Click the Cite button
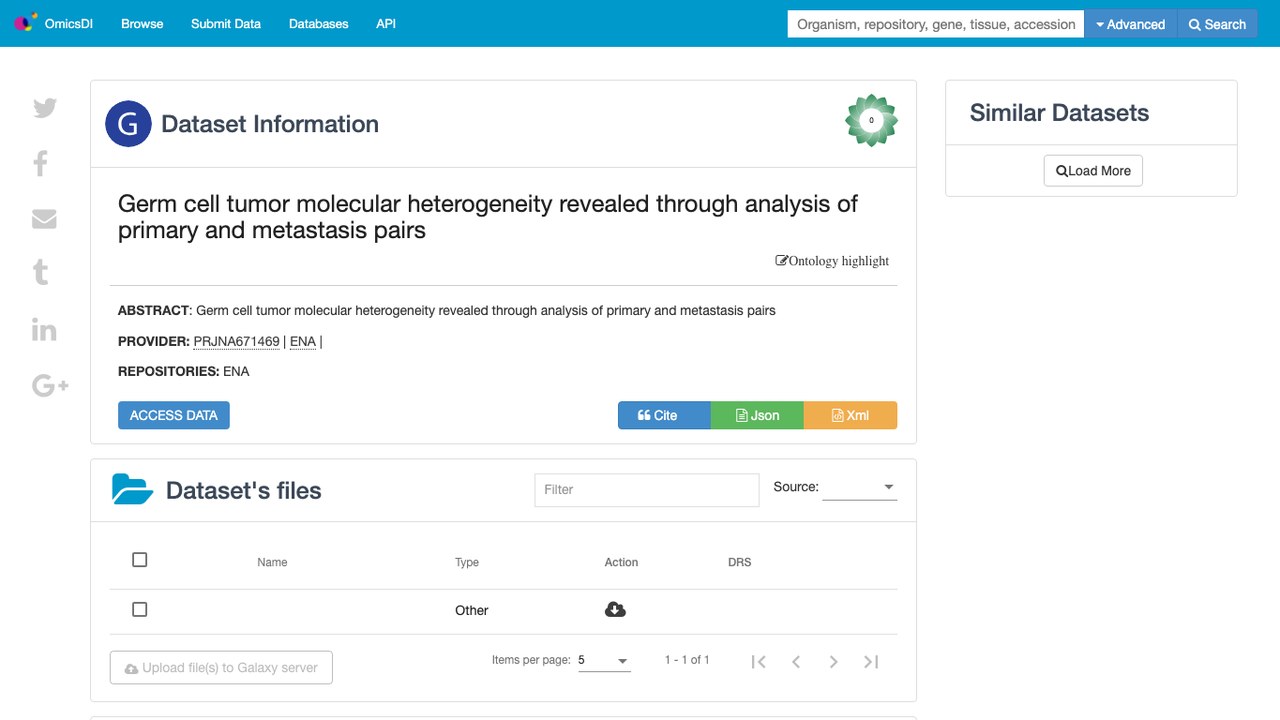Screen dimensions: 1280x720 [x=664, y=415]
